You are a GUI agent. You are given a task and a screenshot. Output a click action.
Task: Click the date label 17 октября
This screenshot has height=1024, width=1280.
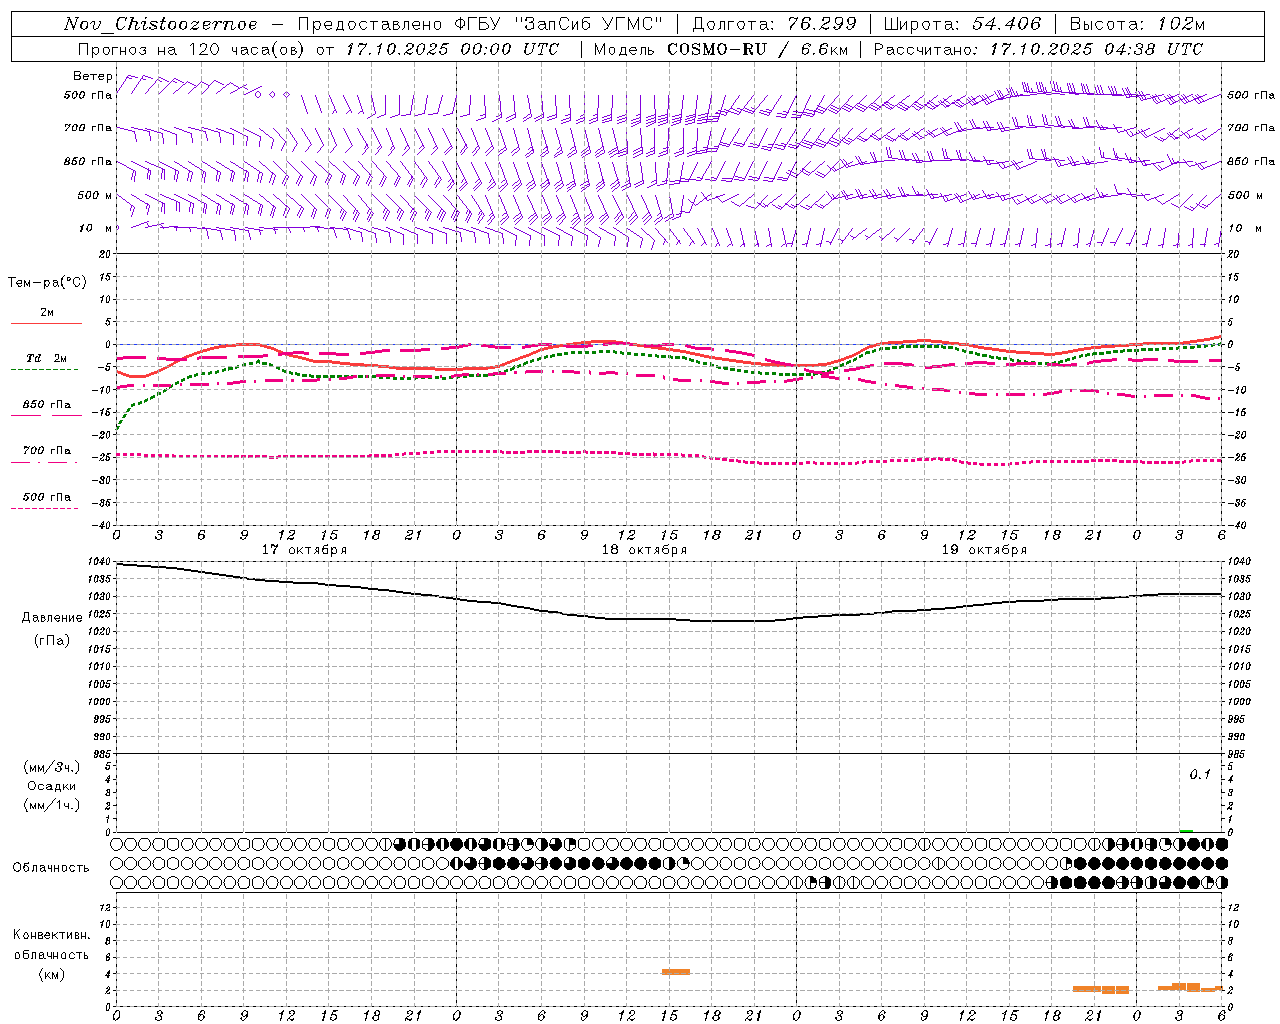(304, 550)
